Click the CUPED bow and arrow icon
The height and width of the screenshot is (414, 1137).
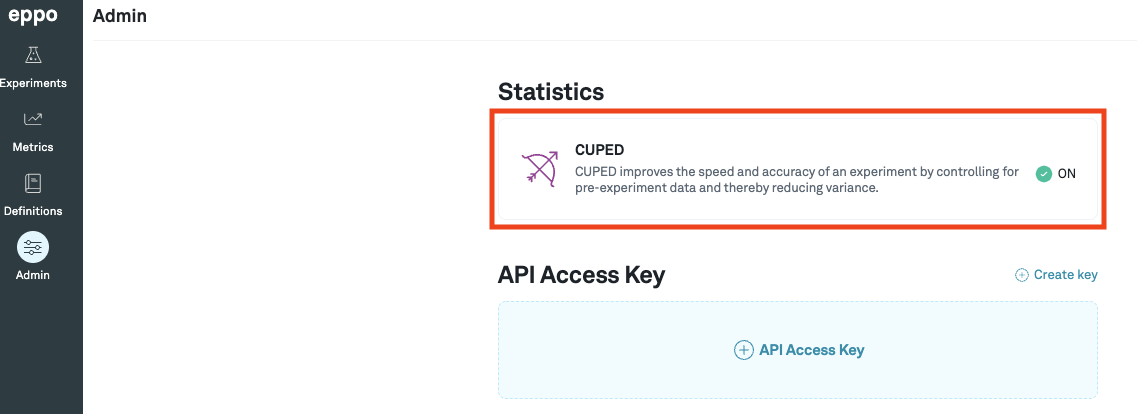click(x=540, y=169)
